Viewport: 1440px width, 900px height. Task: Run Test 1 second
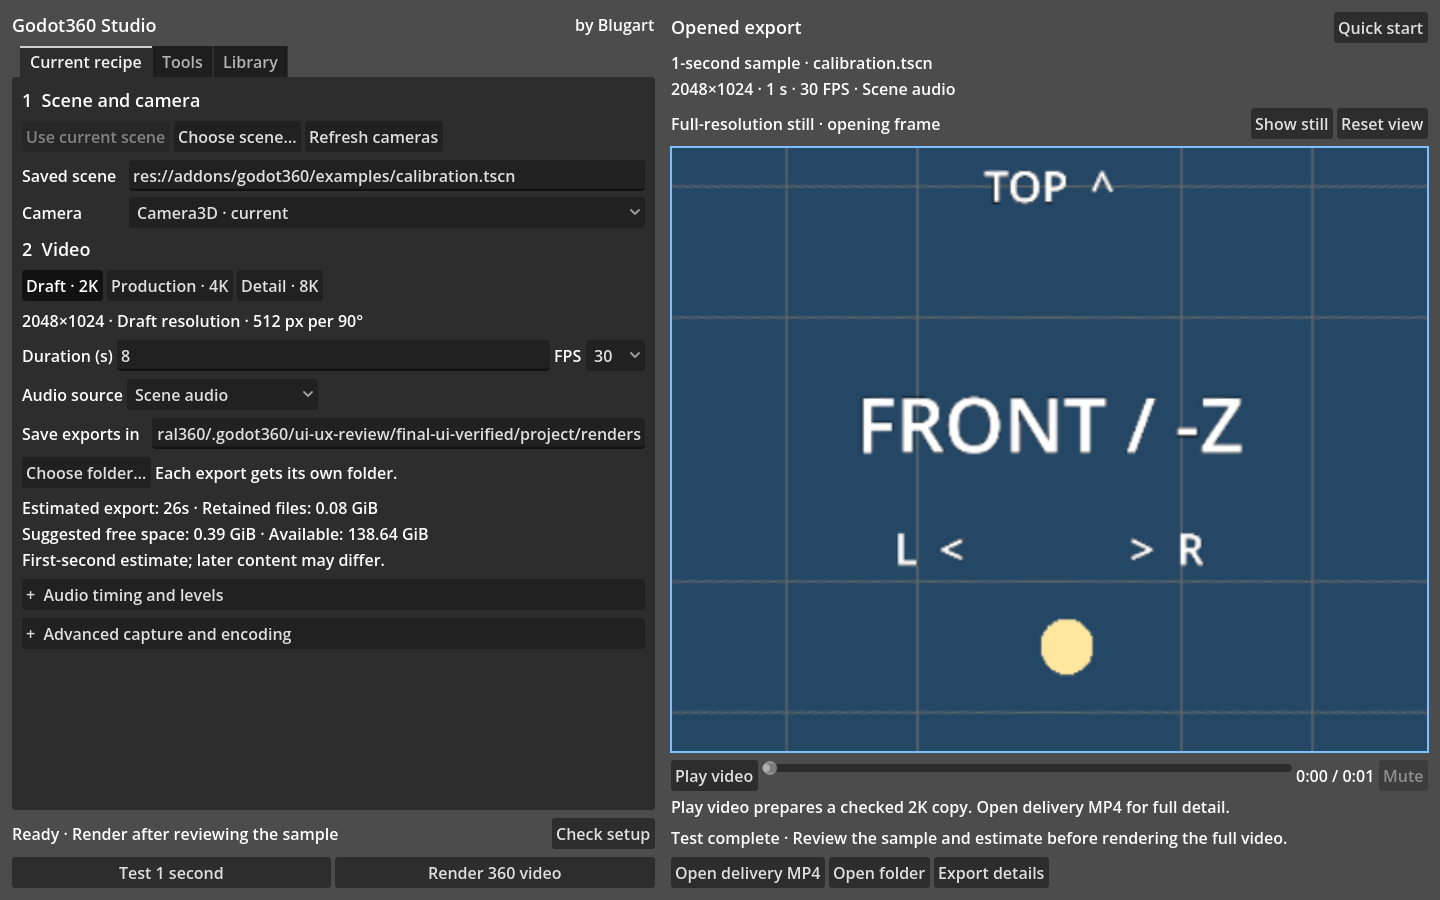171,873
